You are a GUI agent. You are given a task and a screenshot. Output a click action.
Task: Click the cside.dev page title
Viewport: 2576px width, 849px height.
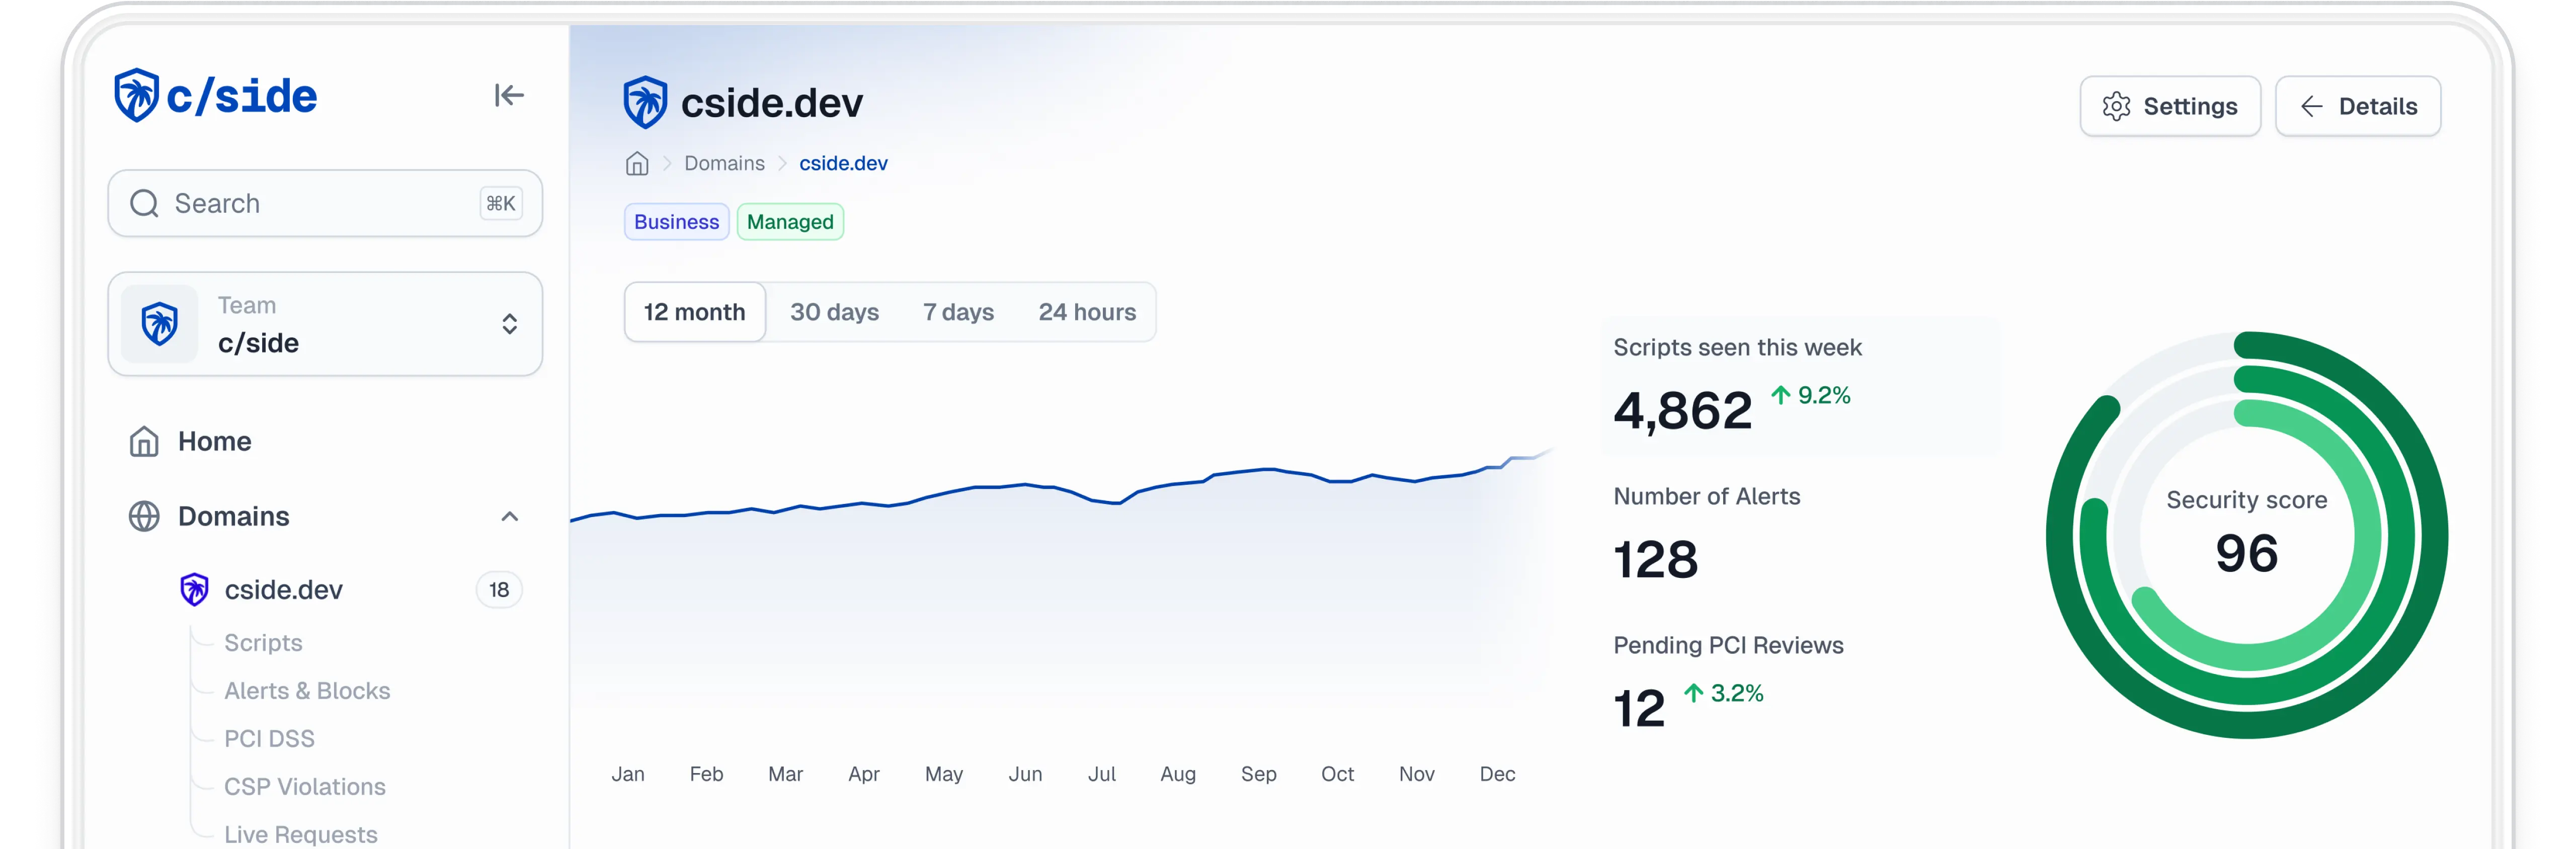click(x=771, y=103)
